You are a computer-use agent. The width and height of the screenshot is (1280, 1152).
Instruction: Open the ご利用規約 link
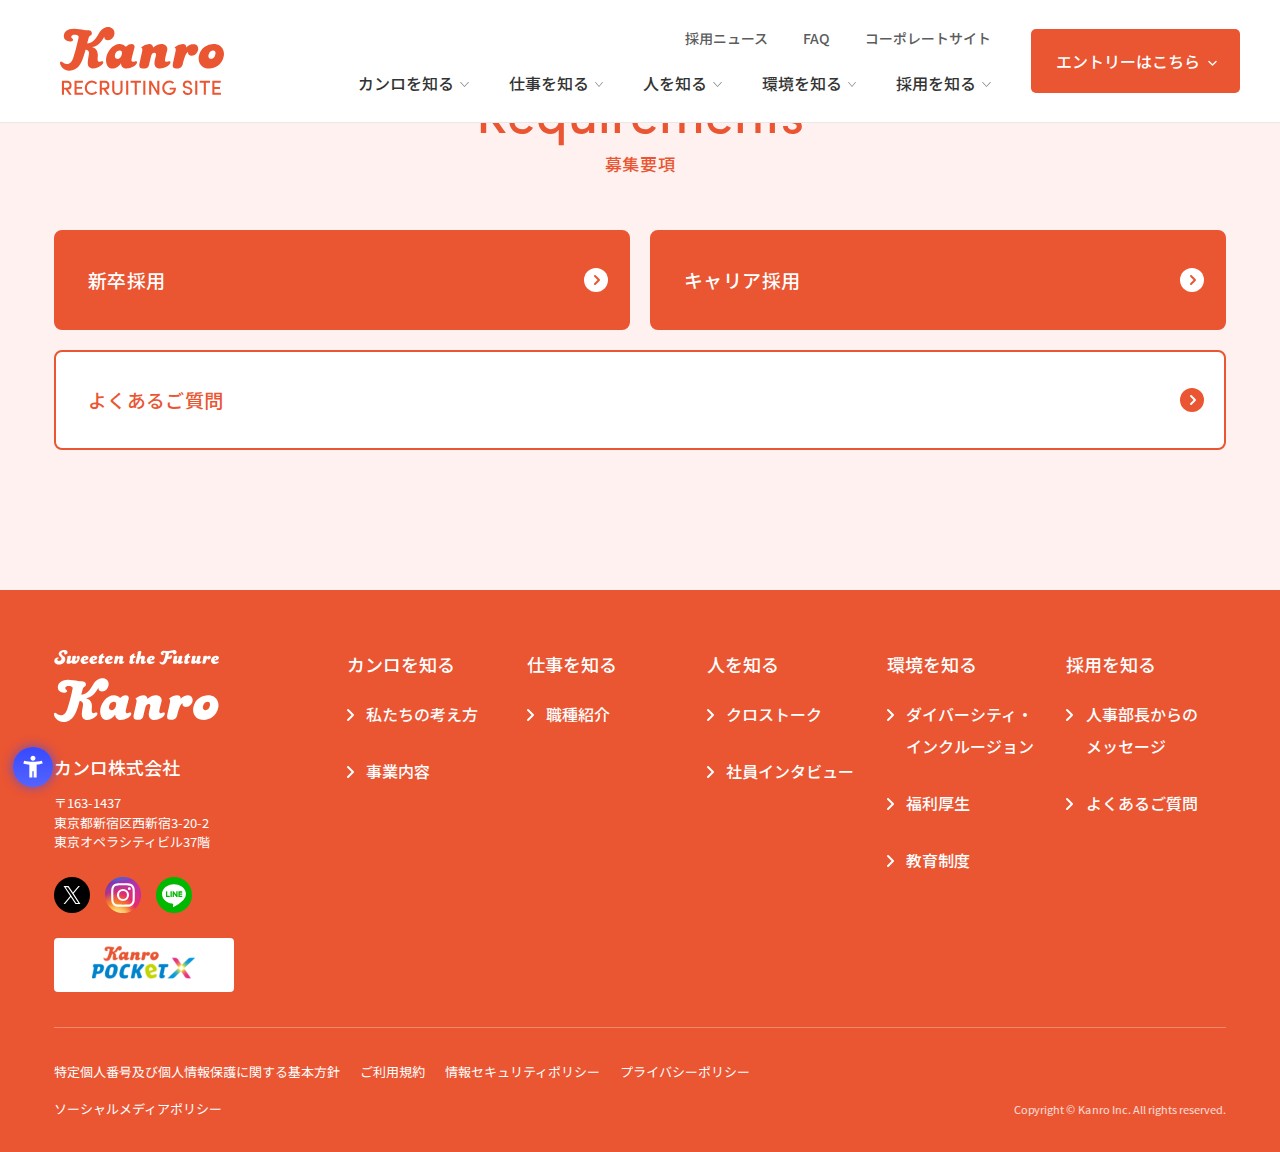point(392,1072)
